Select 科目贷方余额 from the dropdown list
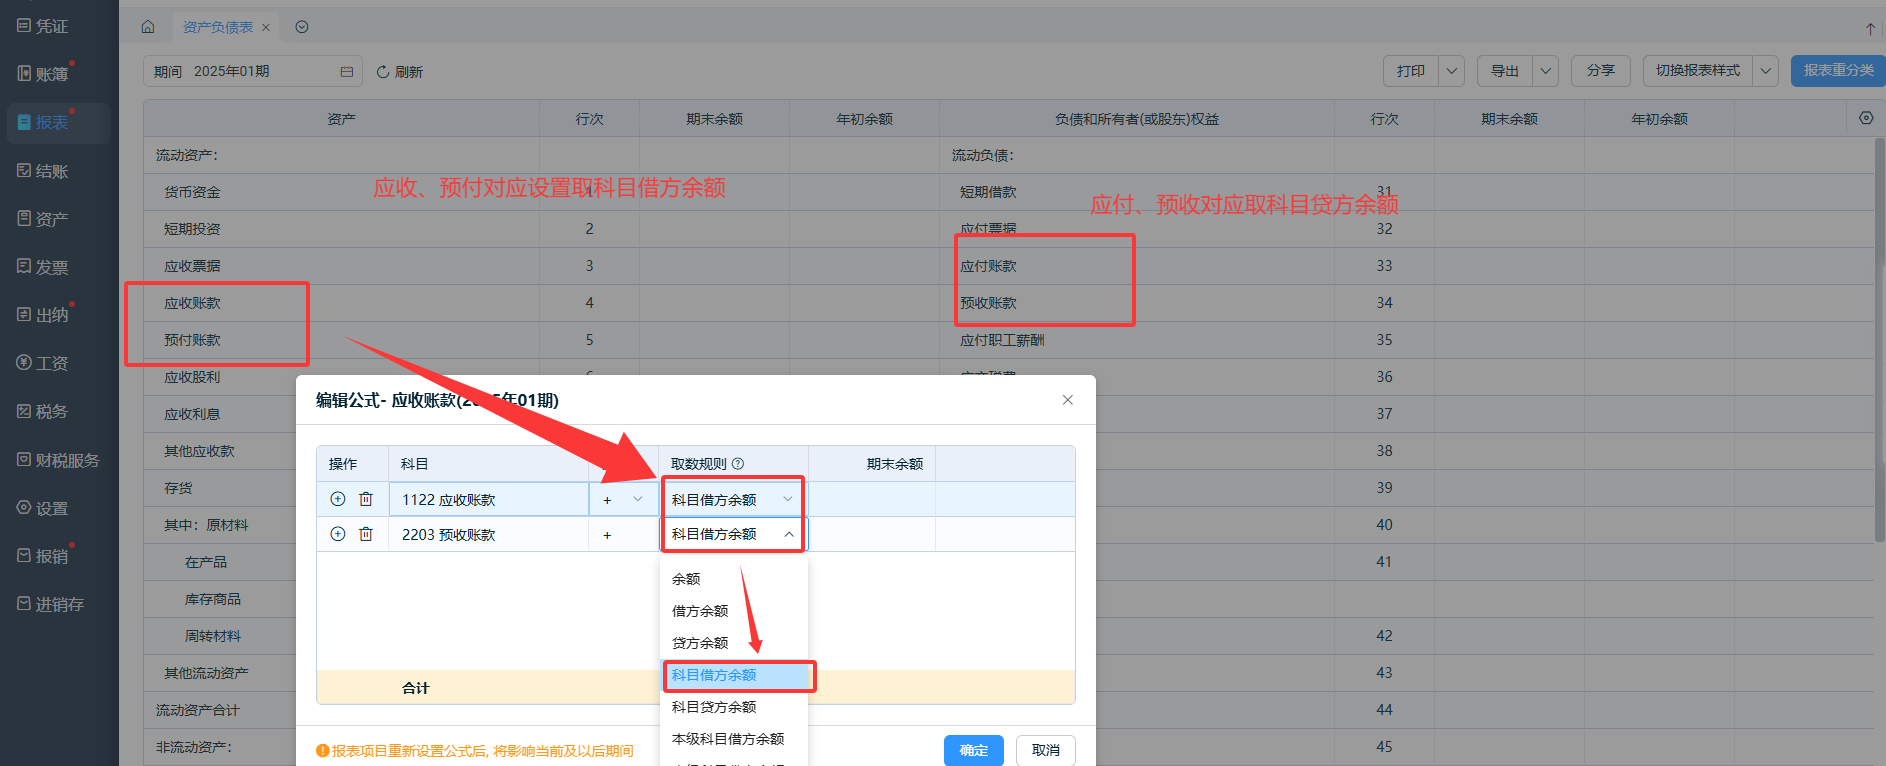Screen dimensions: 1886x766 (x=714, y=707)
